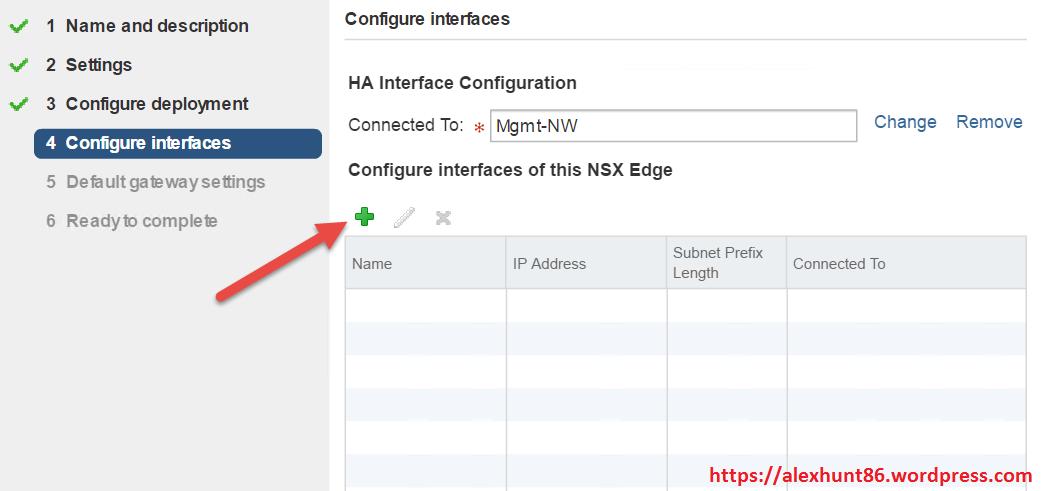
Task: Click the X delete interface icon
Action: click(443, 217)
